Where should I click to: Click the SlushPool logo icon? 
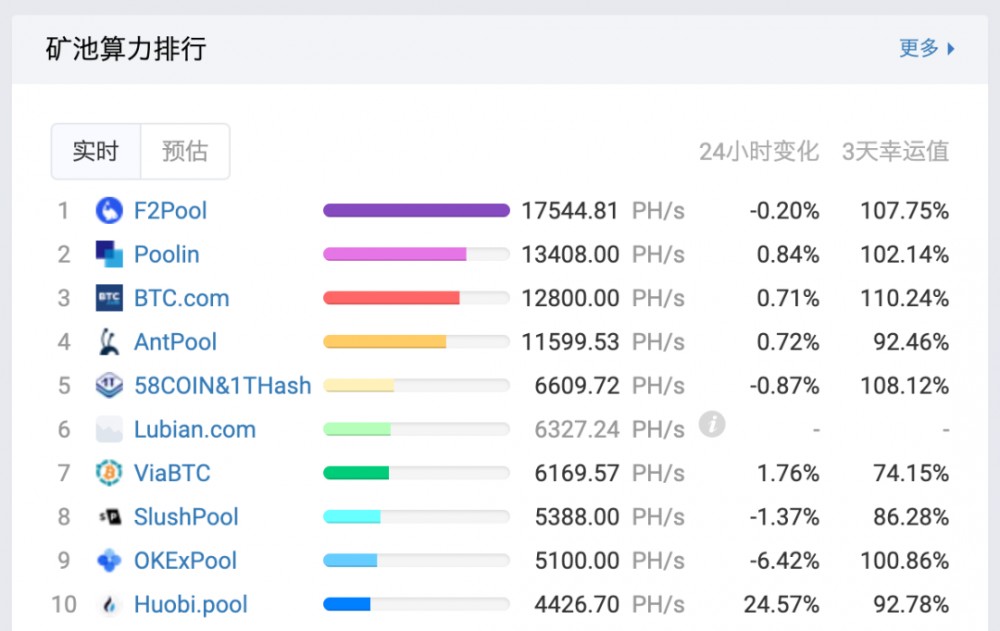pyautogui.click(x=109, y=517)
